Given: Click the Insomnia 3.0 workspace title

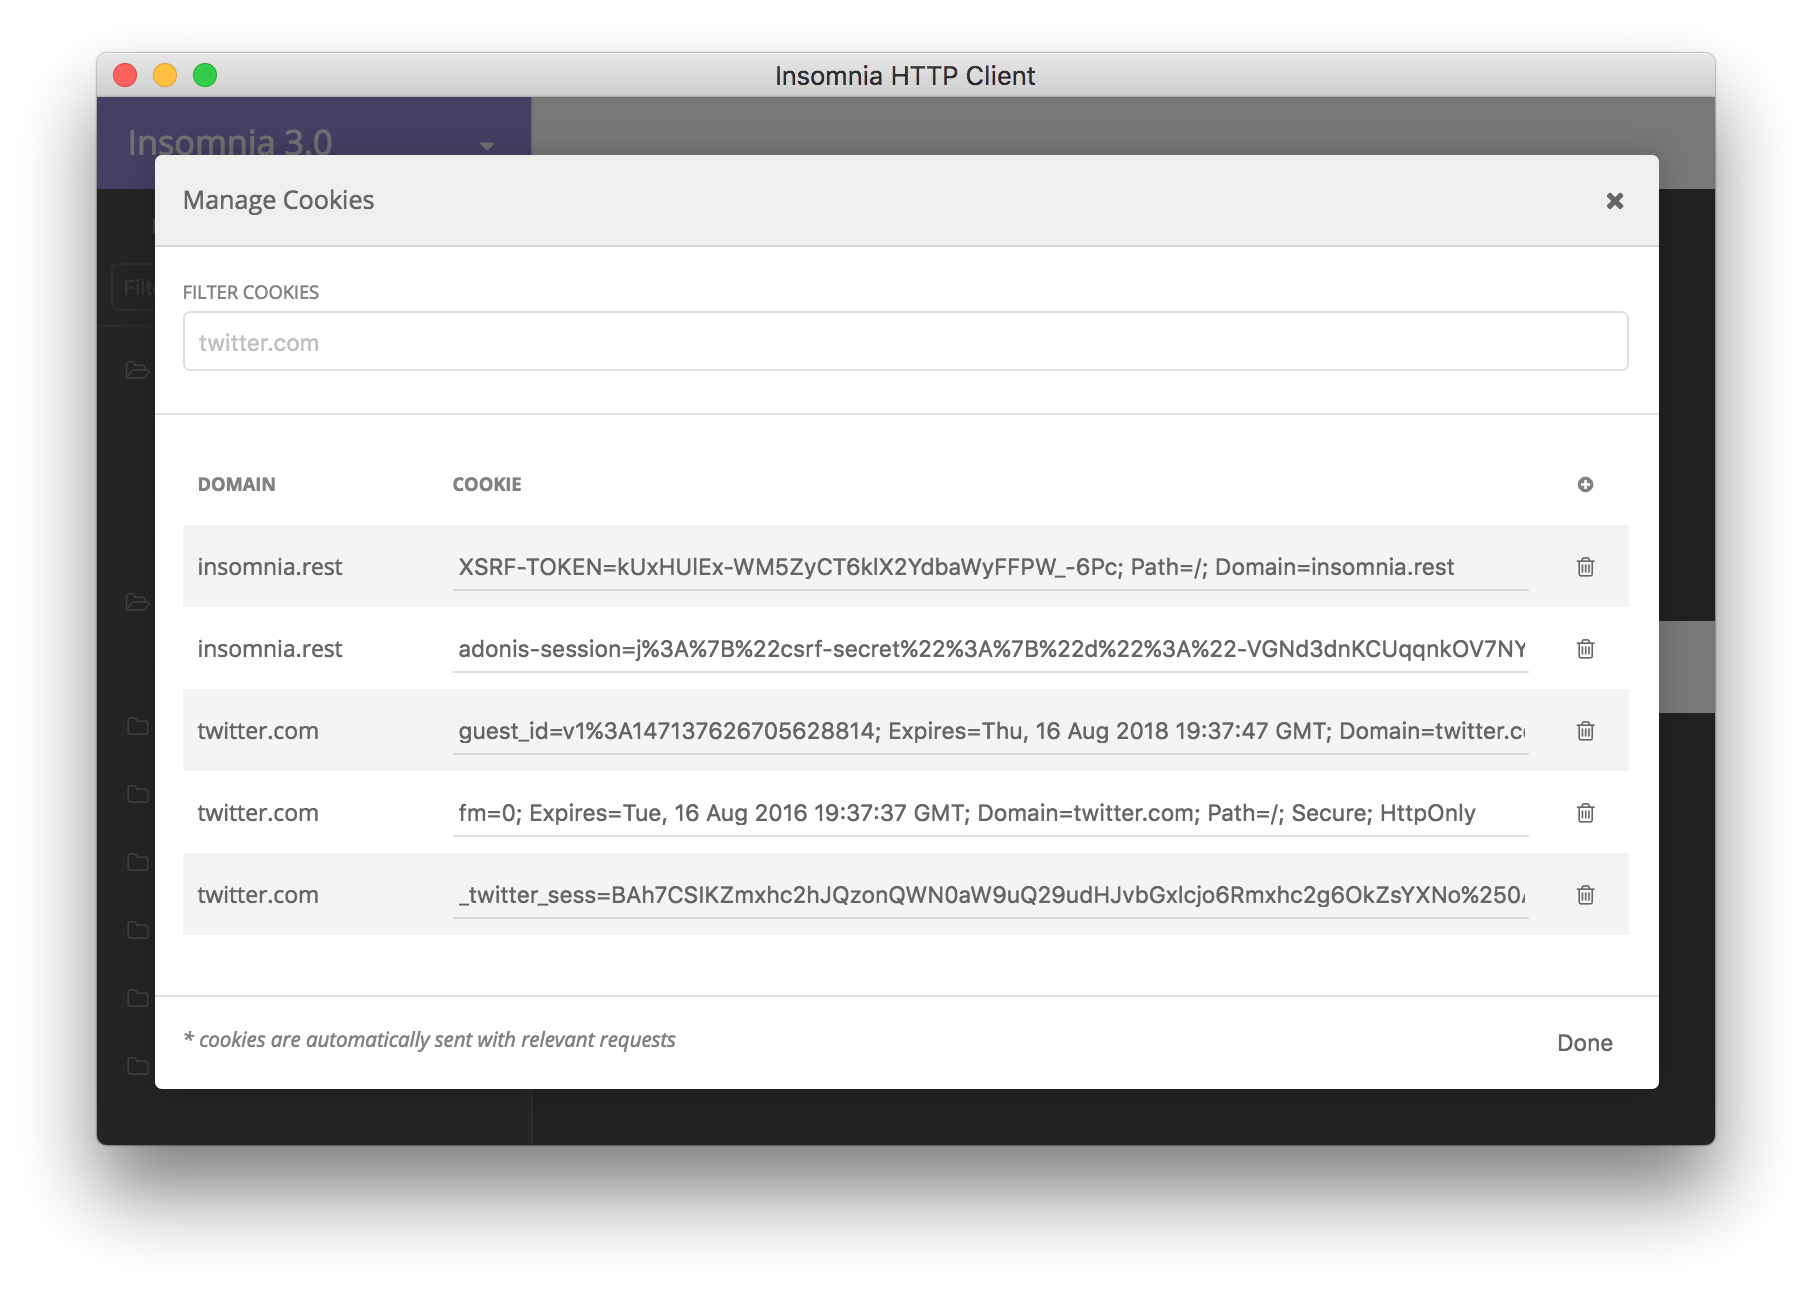Looking at the screenshot, I should coord(230,142).
